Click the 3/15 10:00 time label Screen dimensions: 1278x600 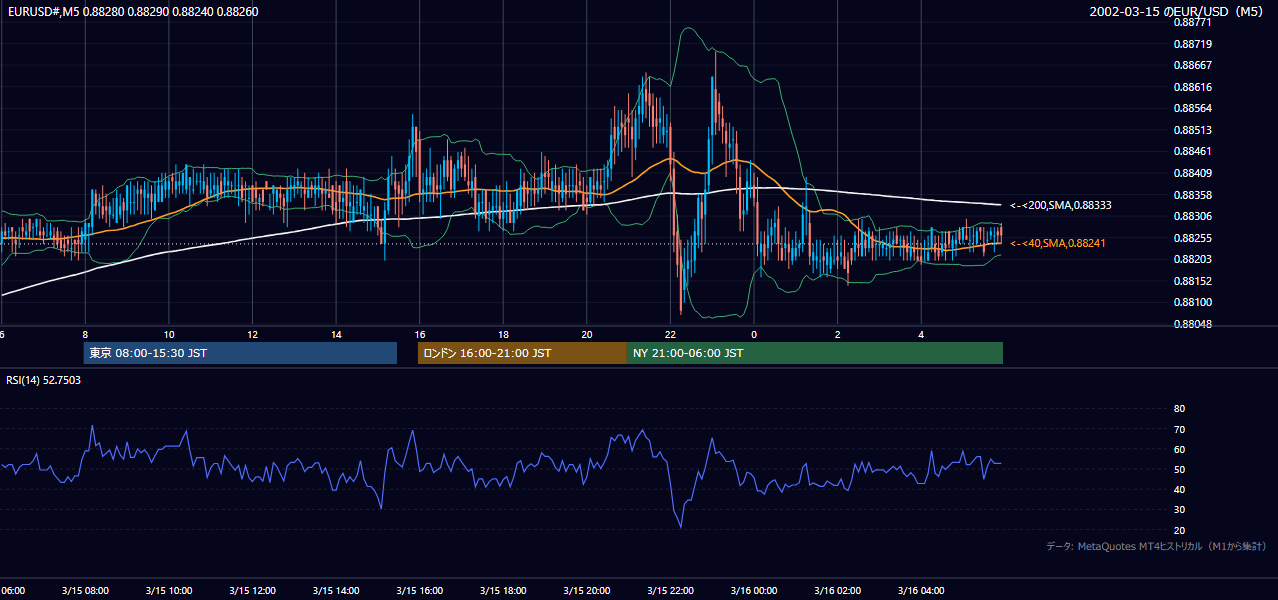coord(168,590)
